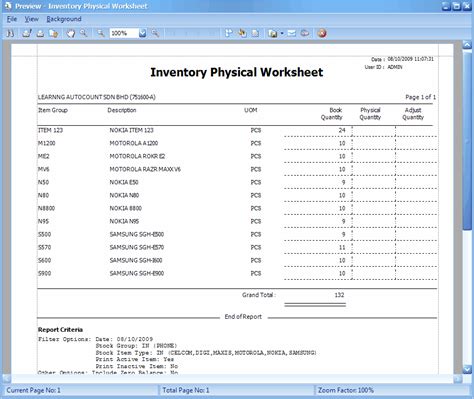The height and width of the screenshot is (399, 474).
Task: Click the Physical Quantity column header
Action: click(370, 114)
